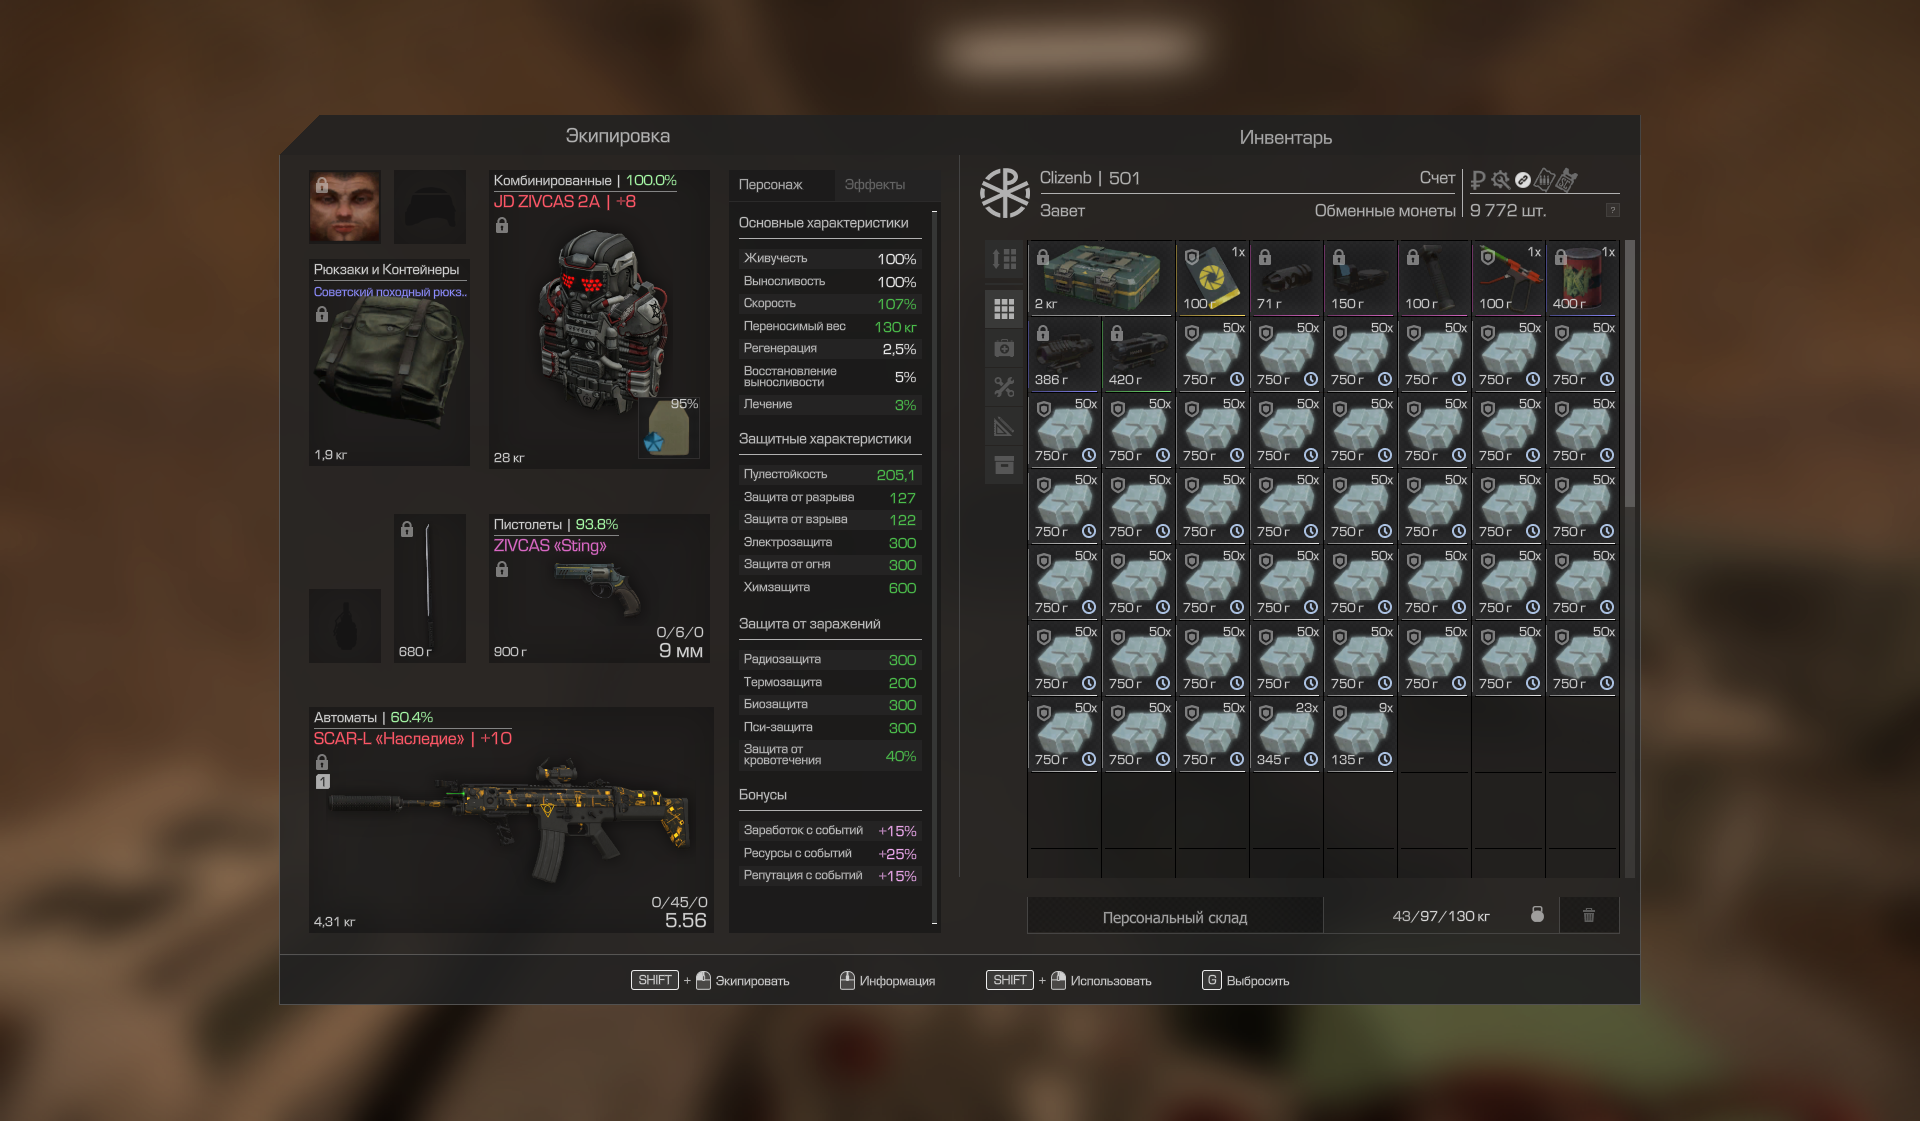Click the Экипировка panel header
Image resolution: width=1920 pixels, height=1121 pixels.
[617, 136]
